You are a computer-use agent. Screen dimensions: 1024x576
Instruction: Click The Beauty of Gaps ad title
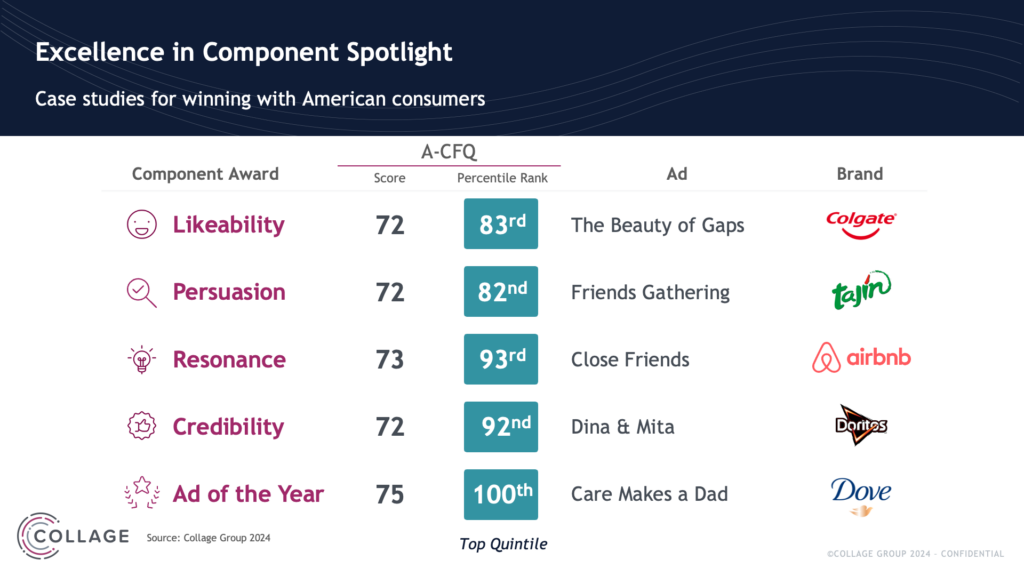click(x=658, y=225)
